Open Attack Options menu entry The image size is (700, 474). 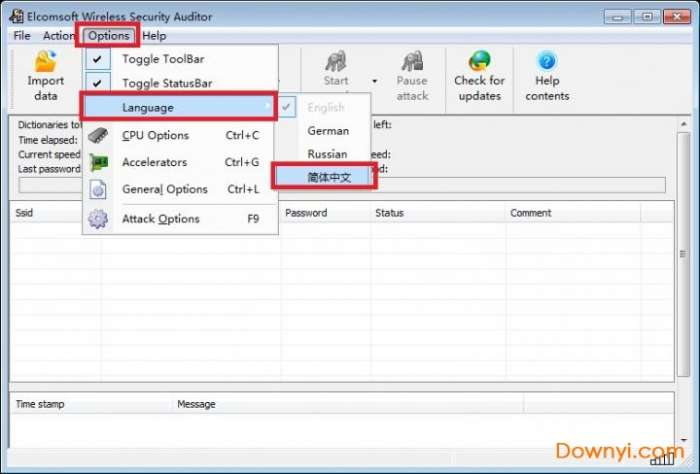[x=180, y=219]
